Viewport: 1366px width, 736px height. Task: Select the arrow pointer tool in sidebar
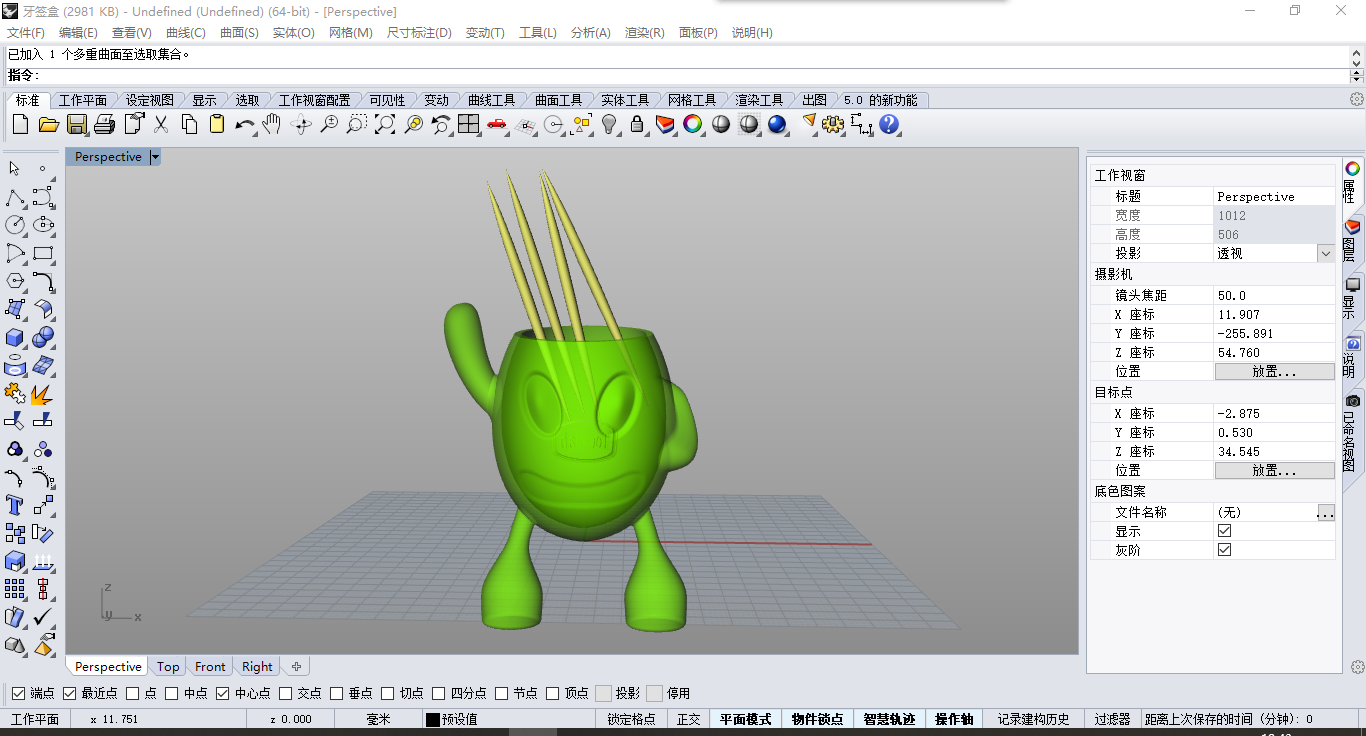(15, 168)
